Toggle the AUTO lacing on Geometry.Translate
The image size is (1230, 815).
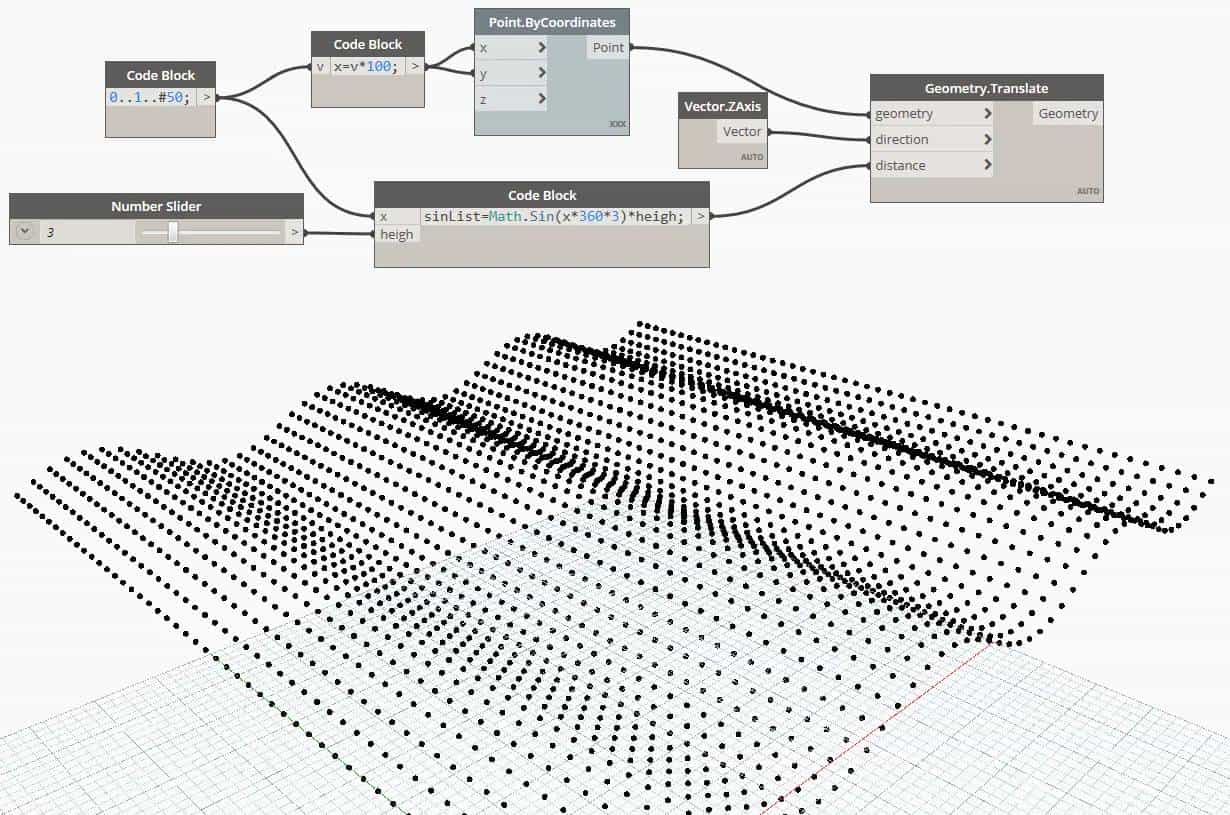[x=1087, y=191]
